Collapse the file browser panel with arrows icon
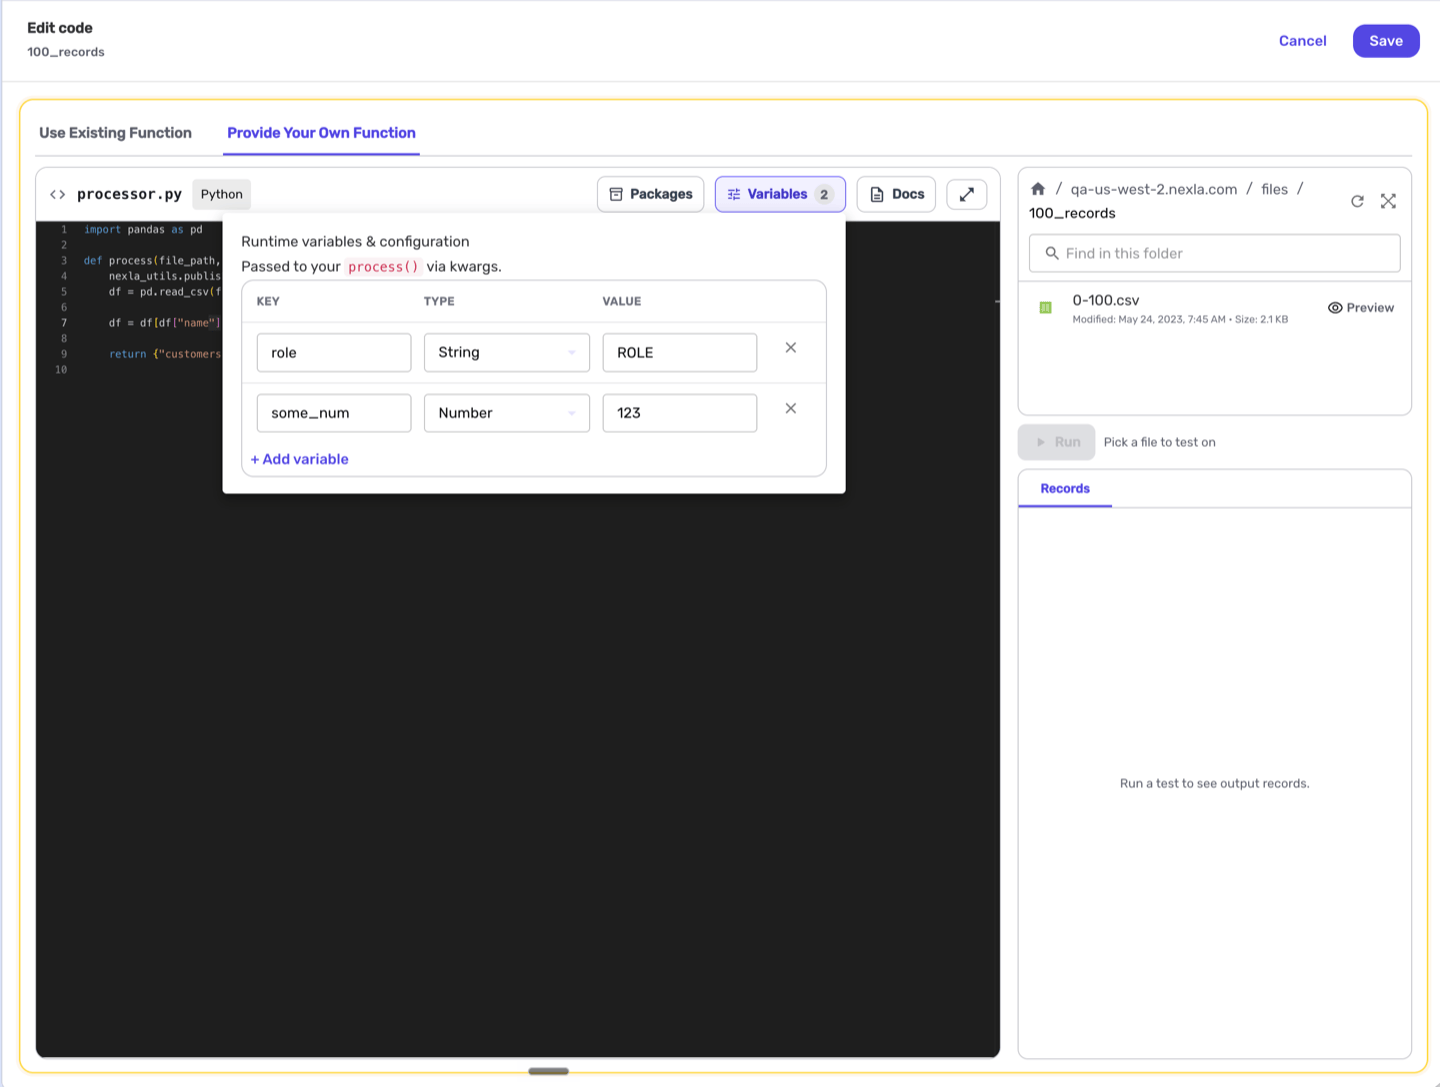1440x1087 pixels. [x=1388, y=201]
